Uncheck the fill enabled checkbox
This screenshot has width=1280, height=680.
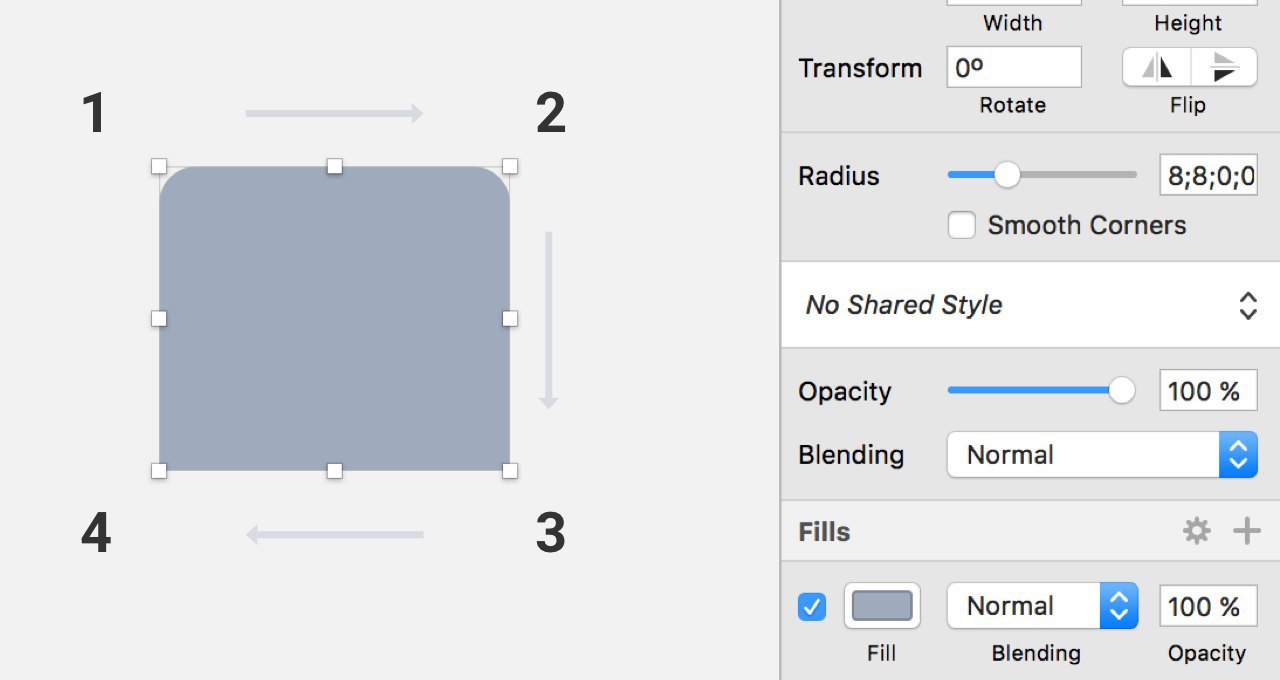812,606
